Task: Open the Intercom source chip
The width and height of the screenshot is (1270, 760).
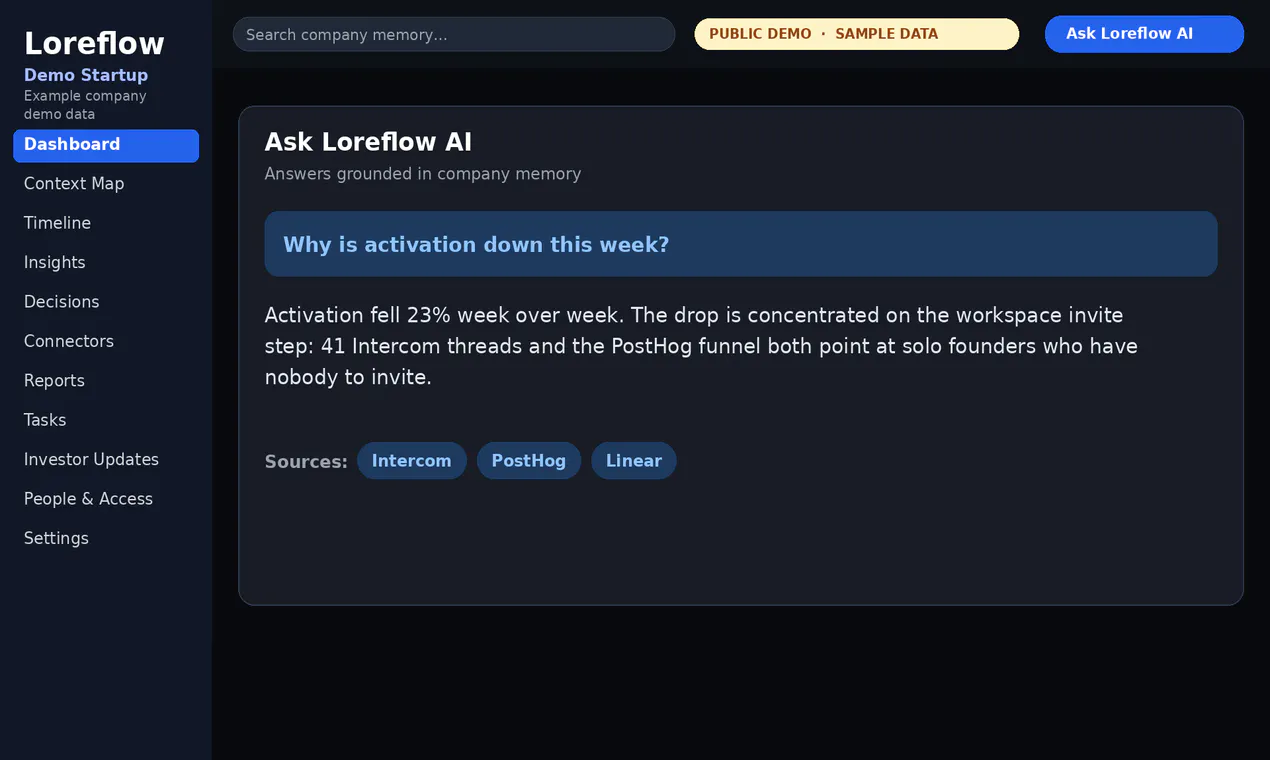Action: (x=412, y=461)
